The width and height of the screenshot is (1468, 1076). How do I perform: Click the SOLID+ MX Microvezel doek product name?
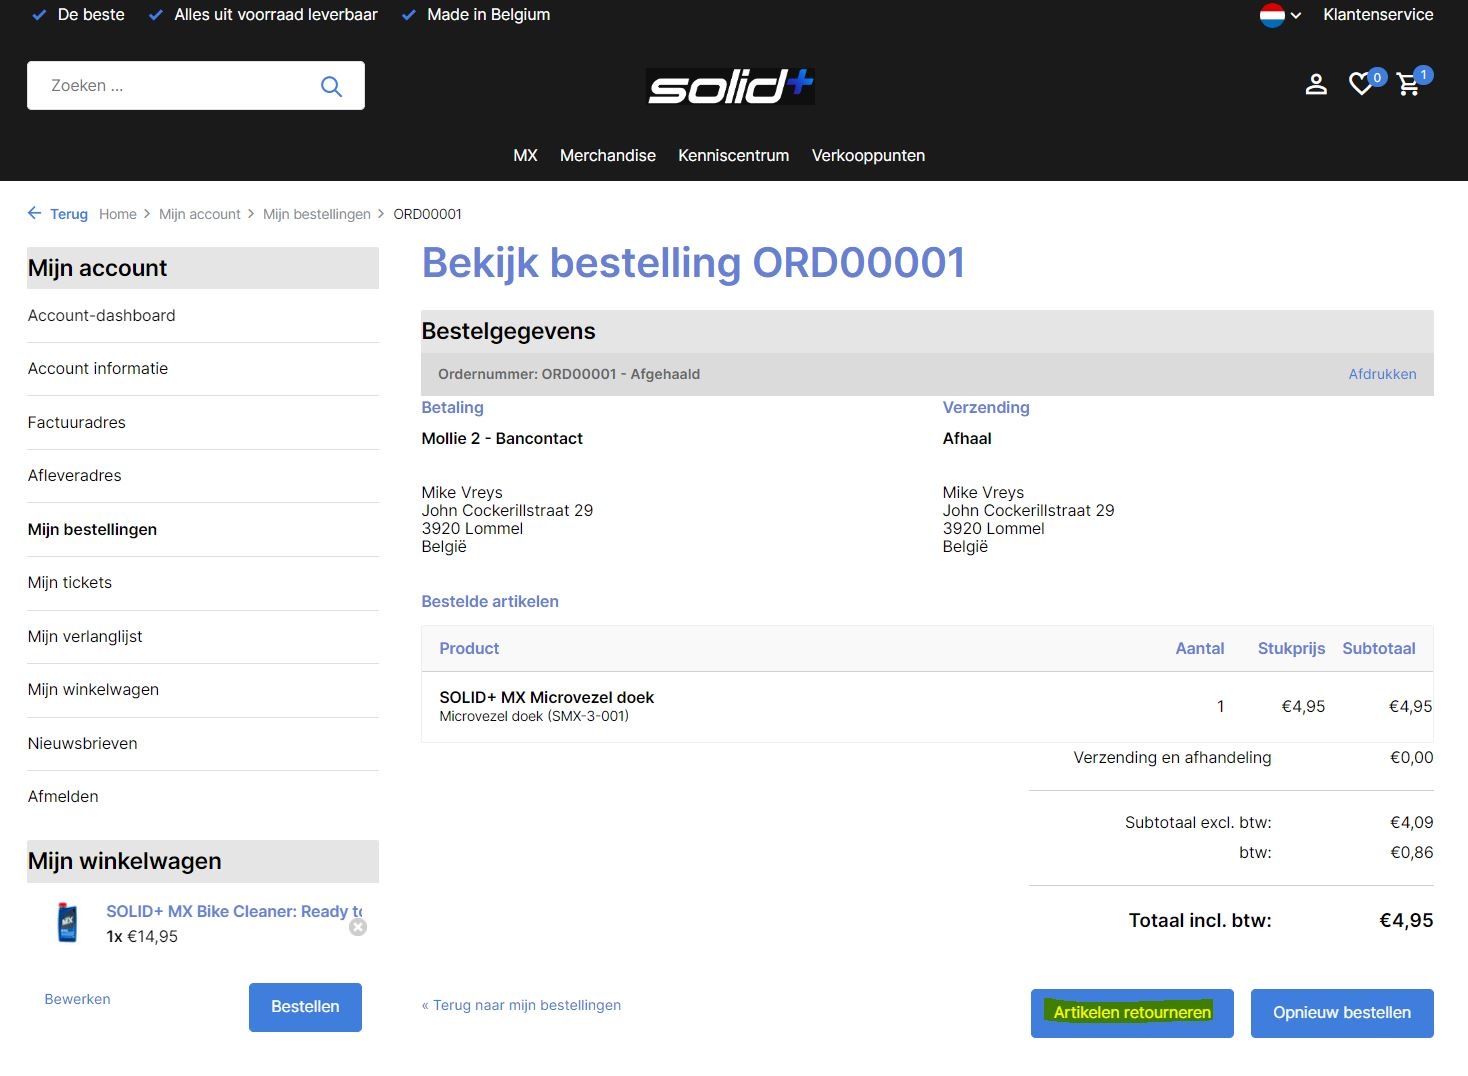tap(547, 697)
